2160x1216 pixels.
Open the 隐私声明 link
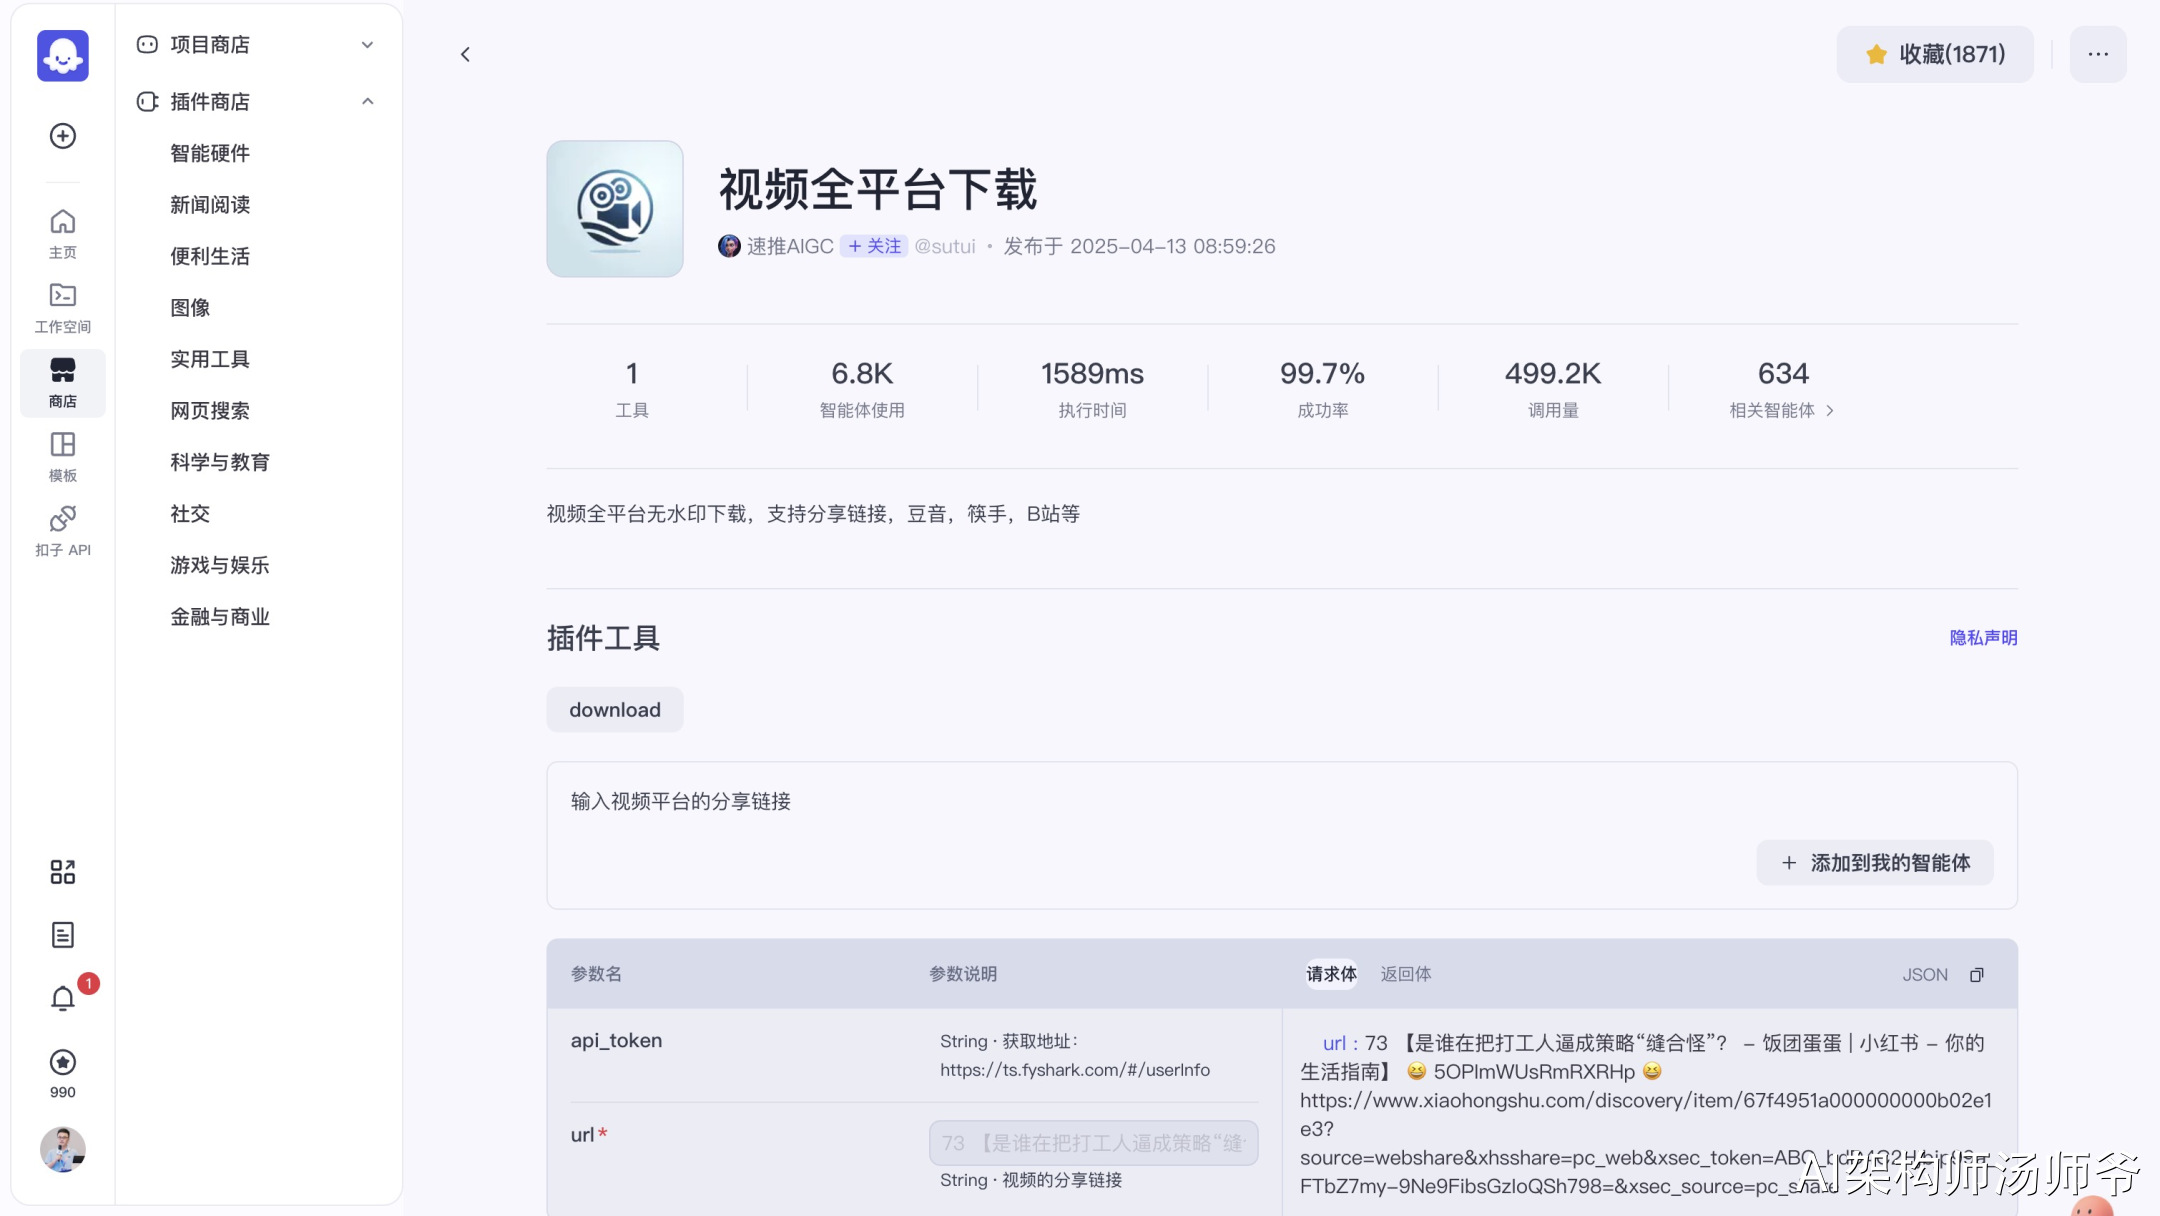1983,638
